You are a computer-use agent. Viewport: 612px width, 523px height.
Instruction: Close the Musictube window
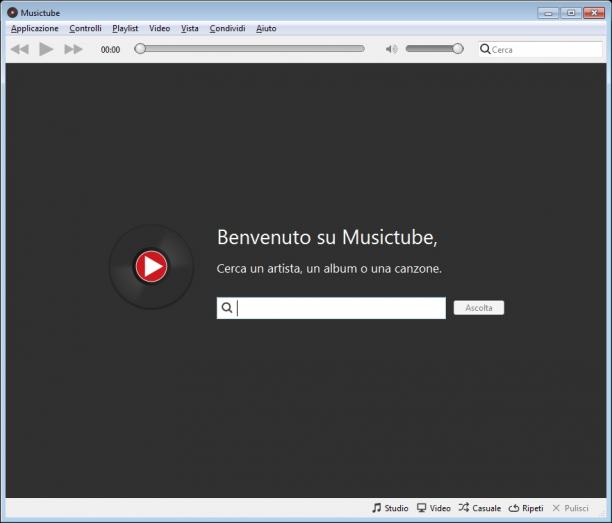[594, 13]
